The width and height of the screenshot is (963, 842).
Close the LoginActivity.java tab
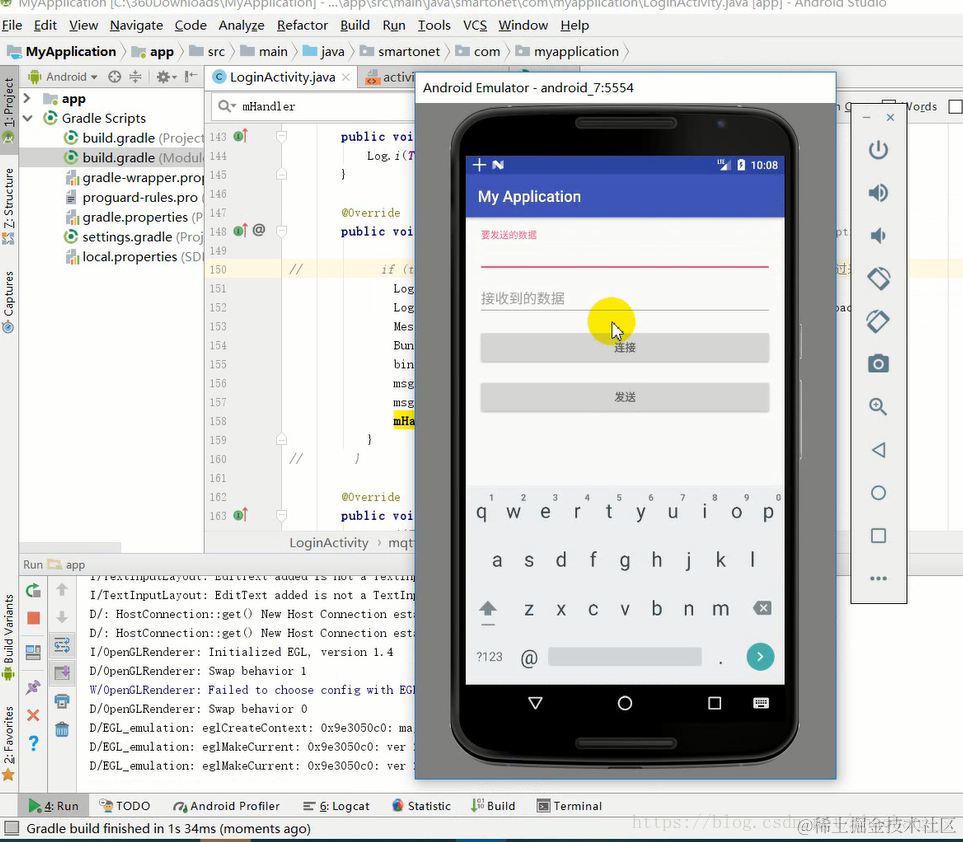click(346, 77)
